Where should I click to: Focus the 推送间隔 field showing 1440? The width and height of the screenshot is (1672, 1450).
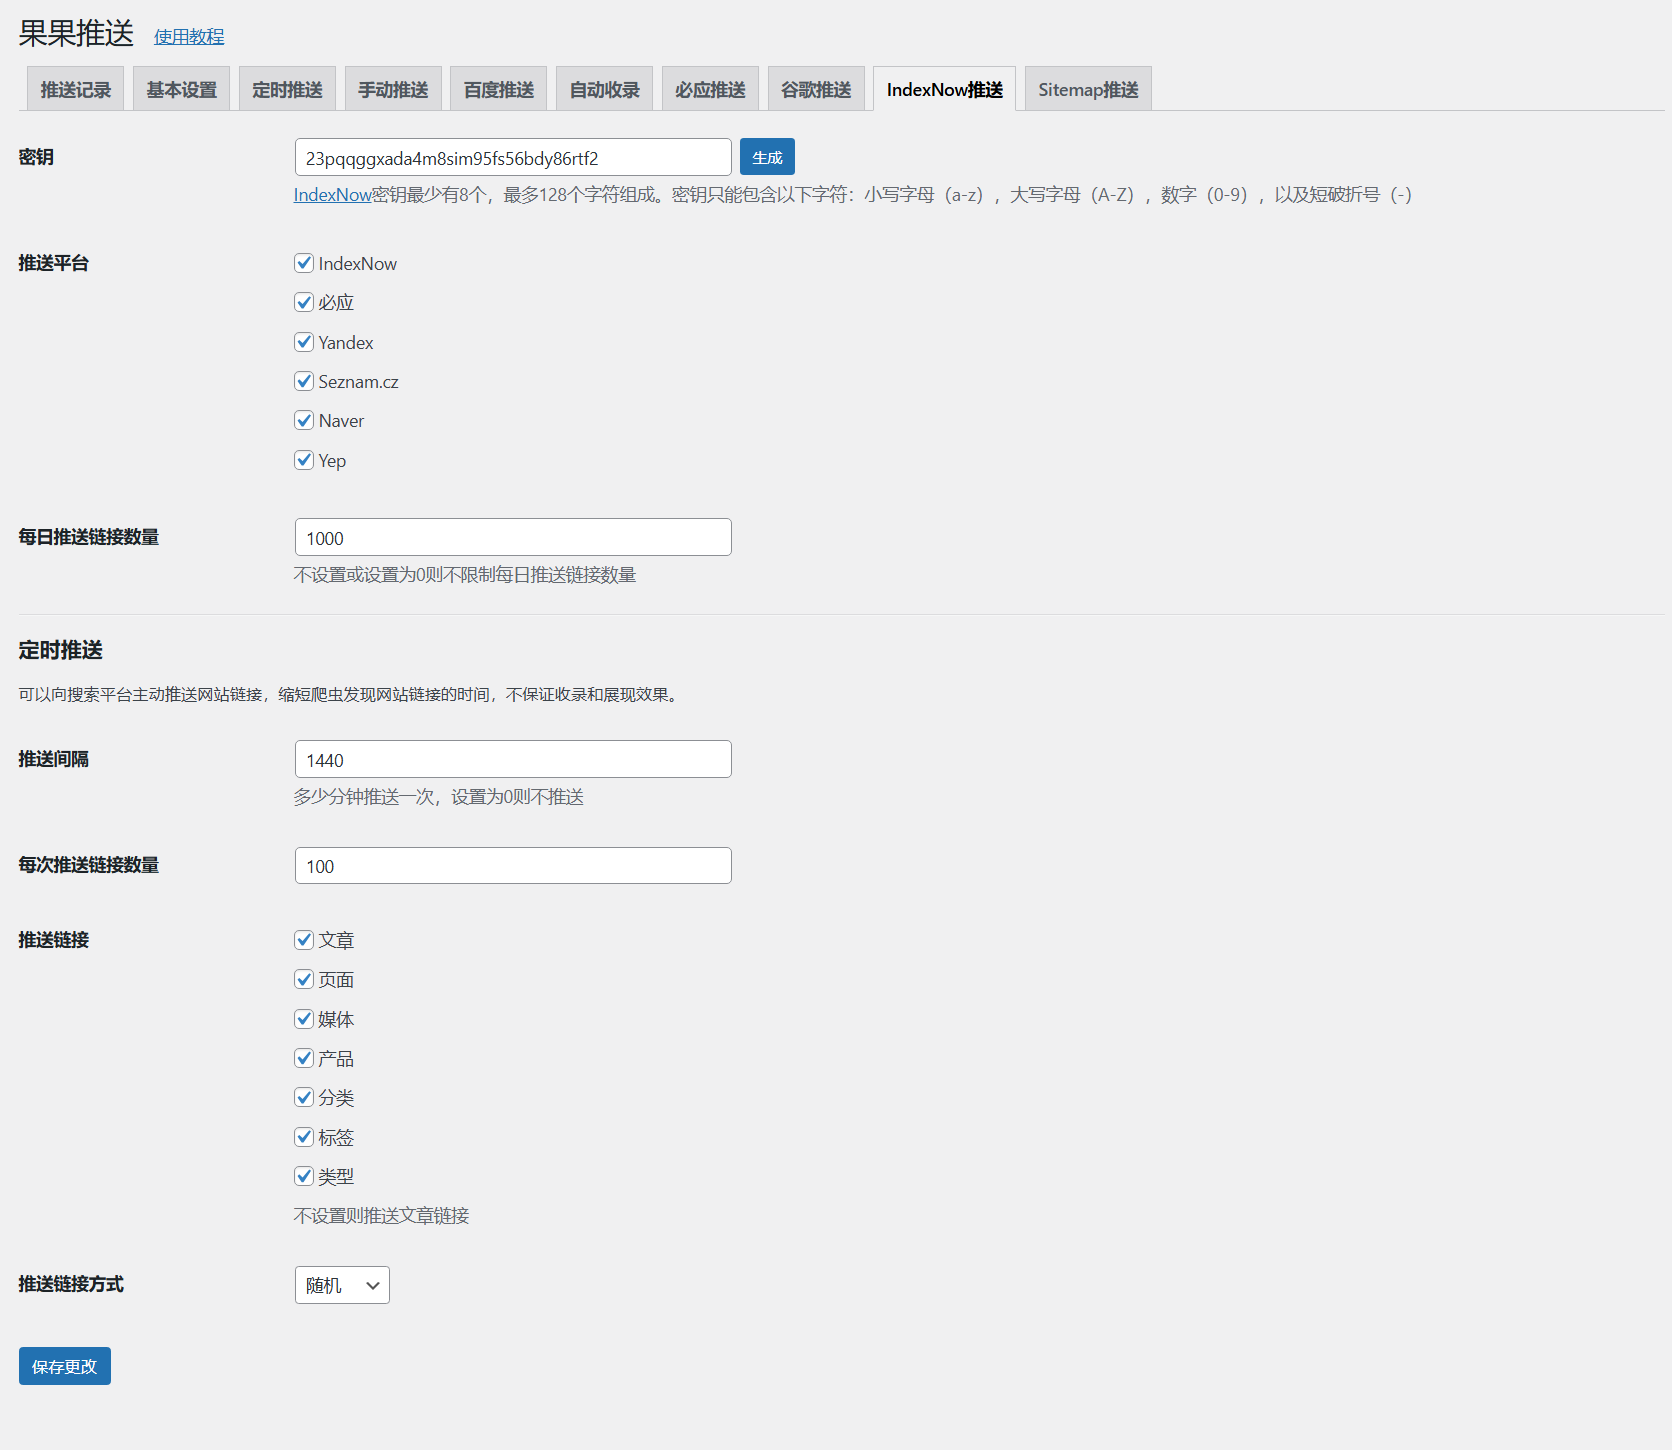click(513, 759)
